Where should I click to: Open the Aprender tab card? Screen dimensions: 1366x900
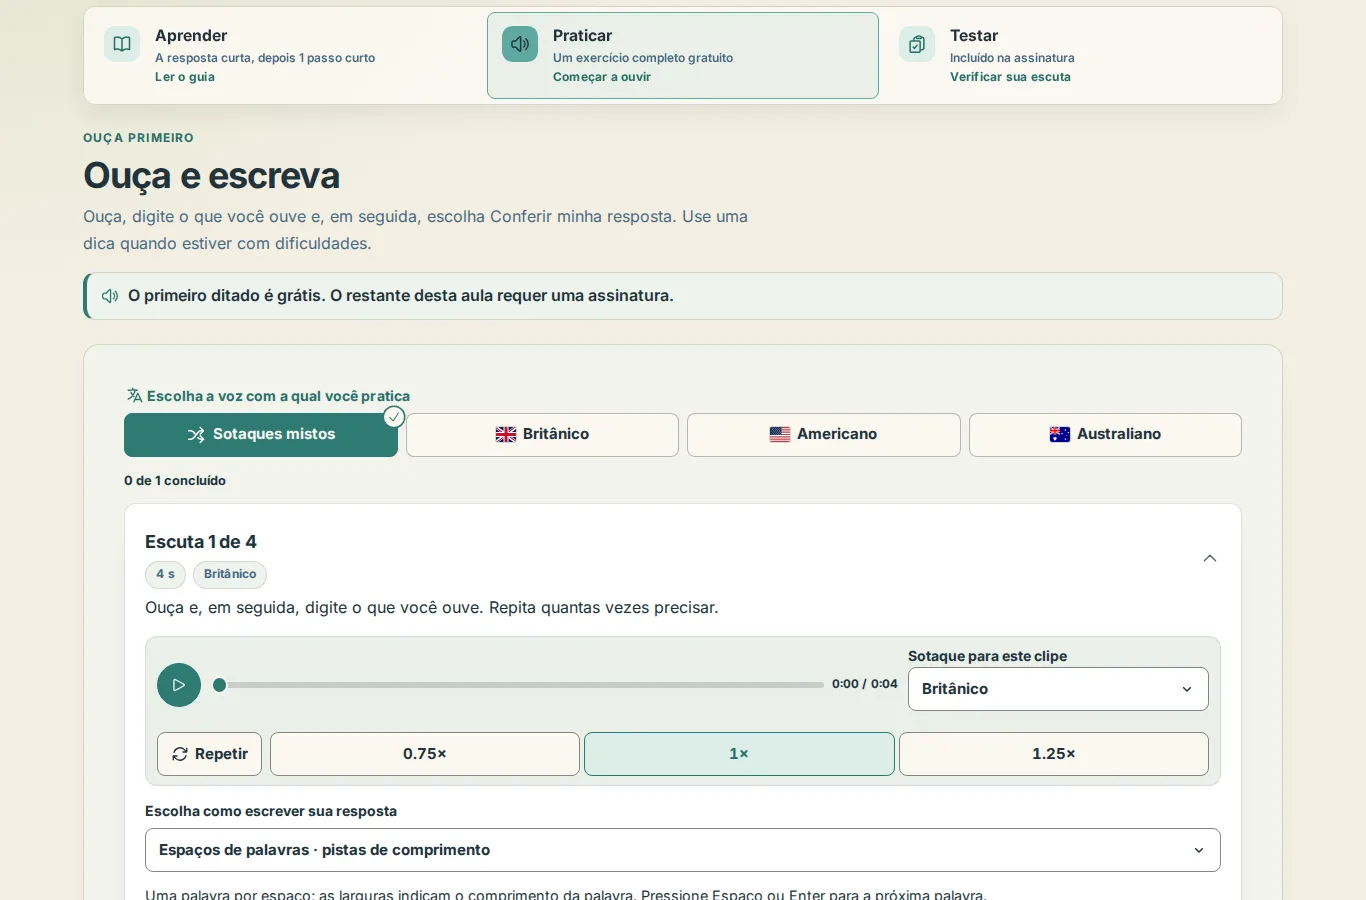point(285,56)
